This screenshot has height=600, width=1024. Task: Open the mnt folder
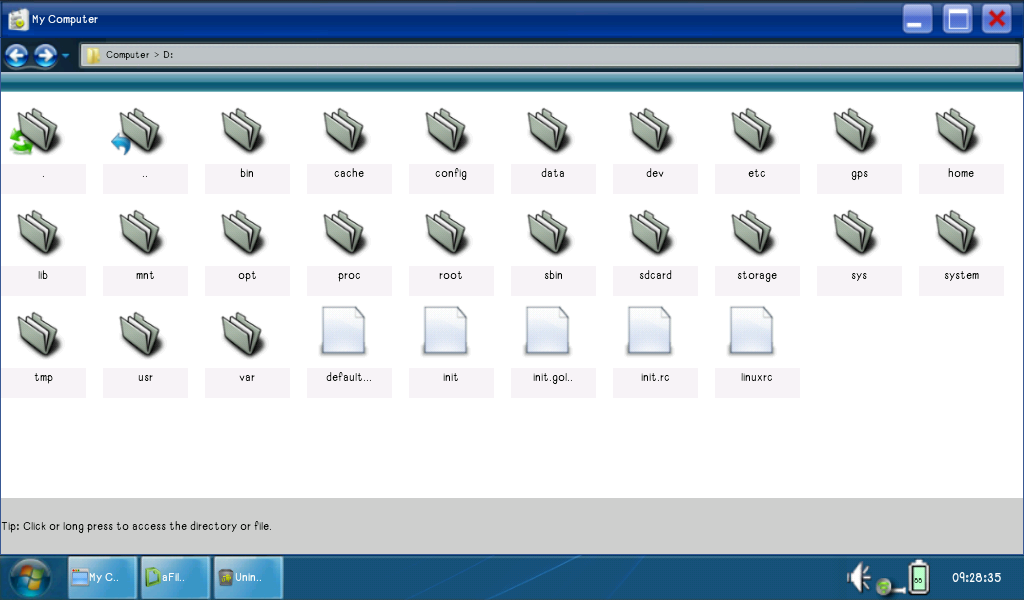140,233
